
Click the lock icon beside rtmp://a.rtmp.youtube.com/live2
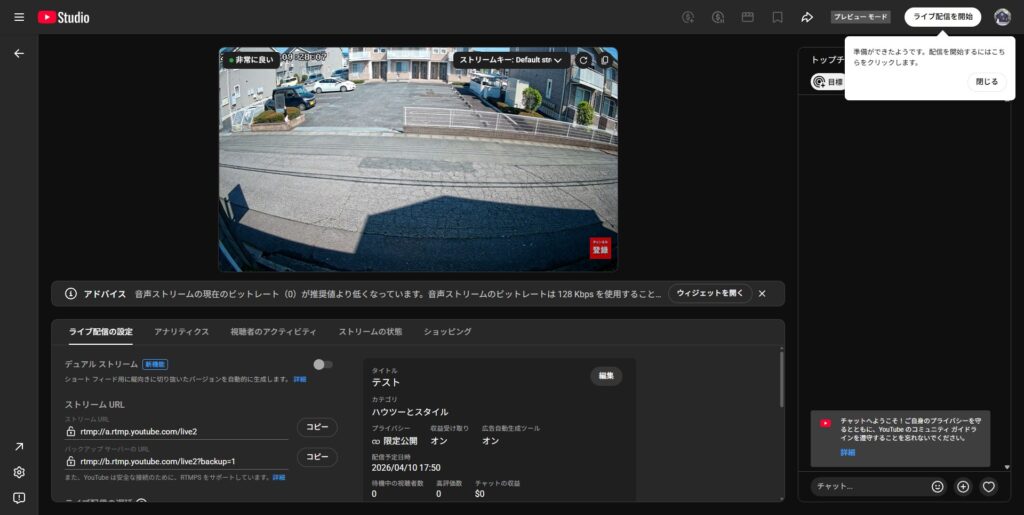[71, 431]
